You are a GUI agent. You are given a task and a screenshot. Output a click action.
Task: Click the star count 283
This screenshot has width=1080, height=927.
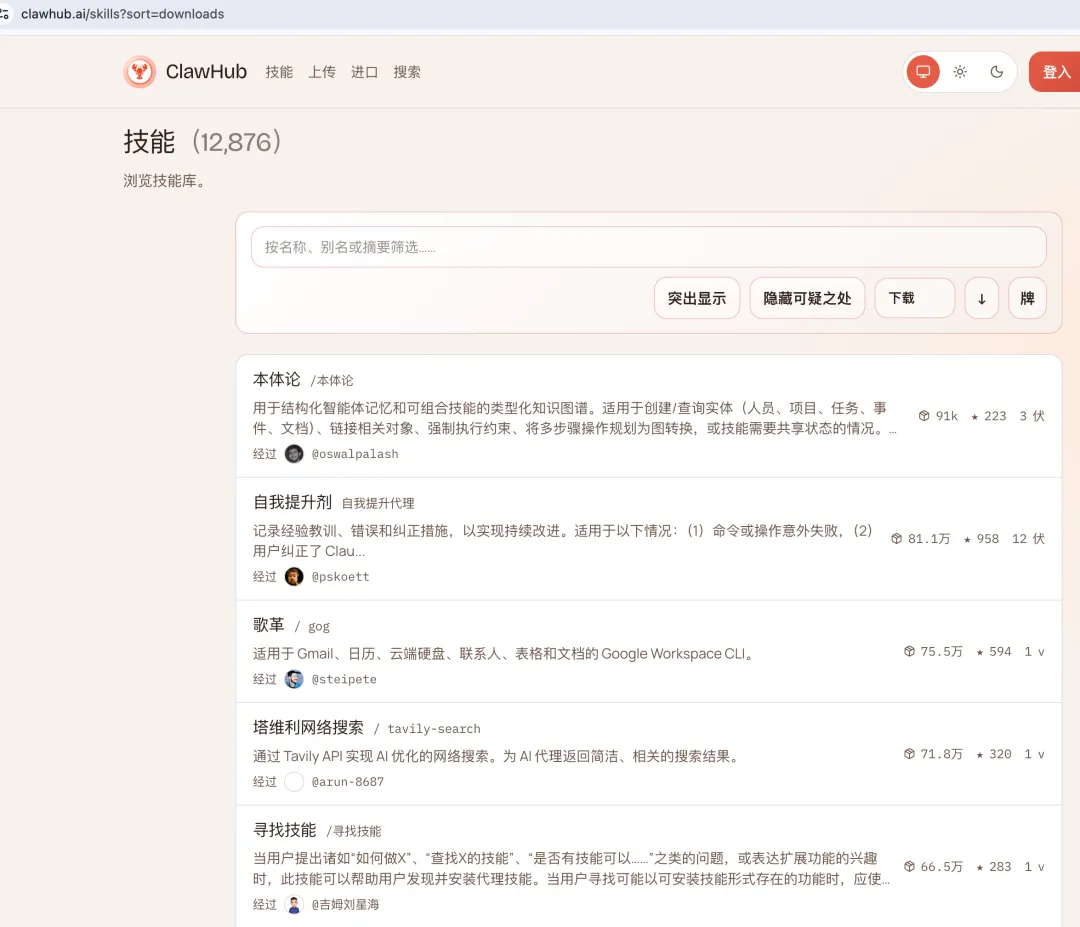point(1000,866)
